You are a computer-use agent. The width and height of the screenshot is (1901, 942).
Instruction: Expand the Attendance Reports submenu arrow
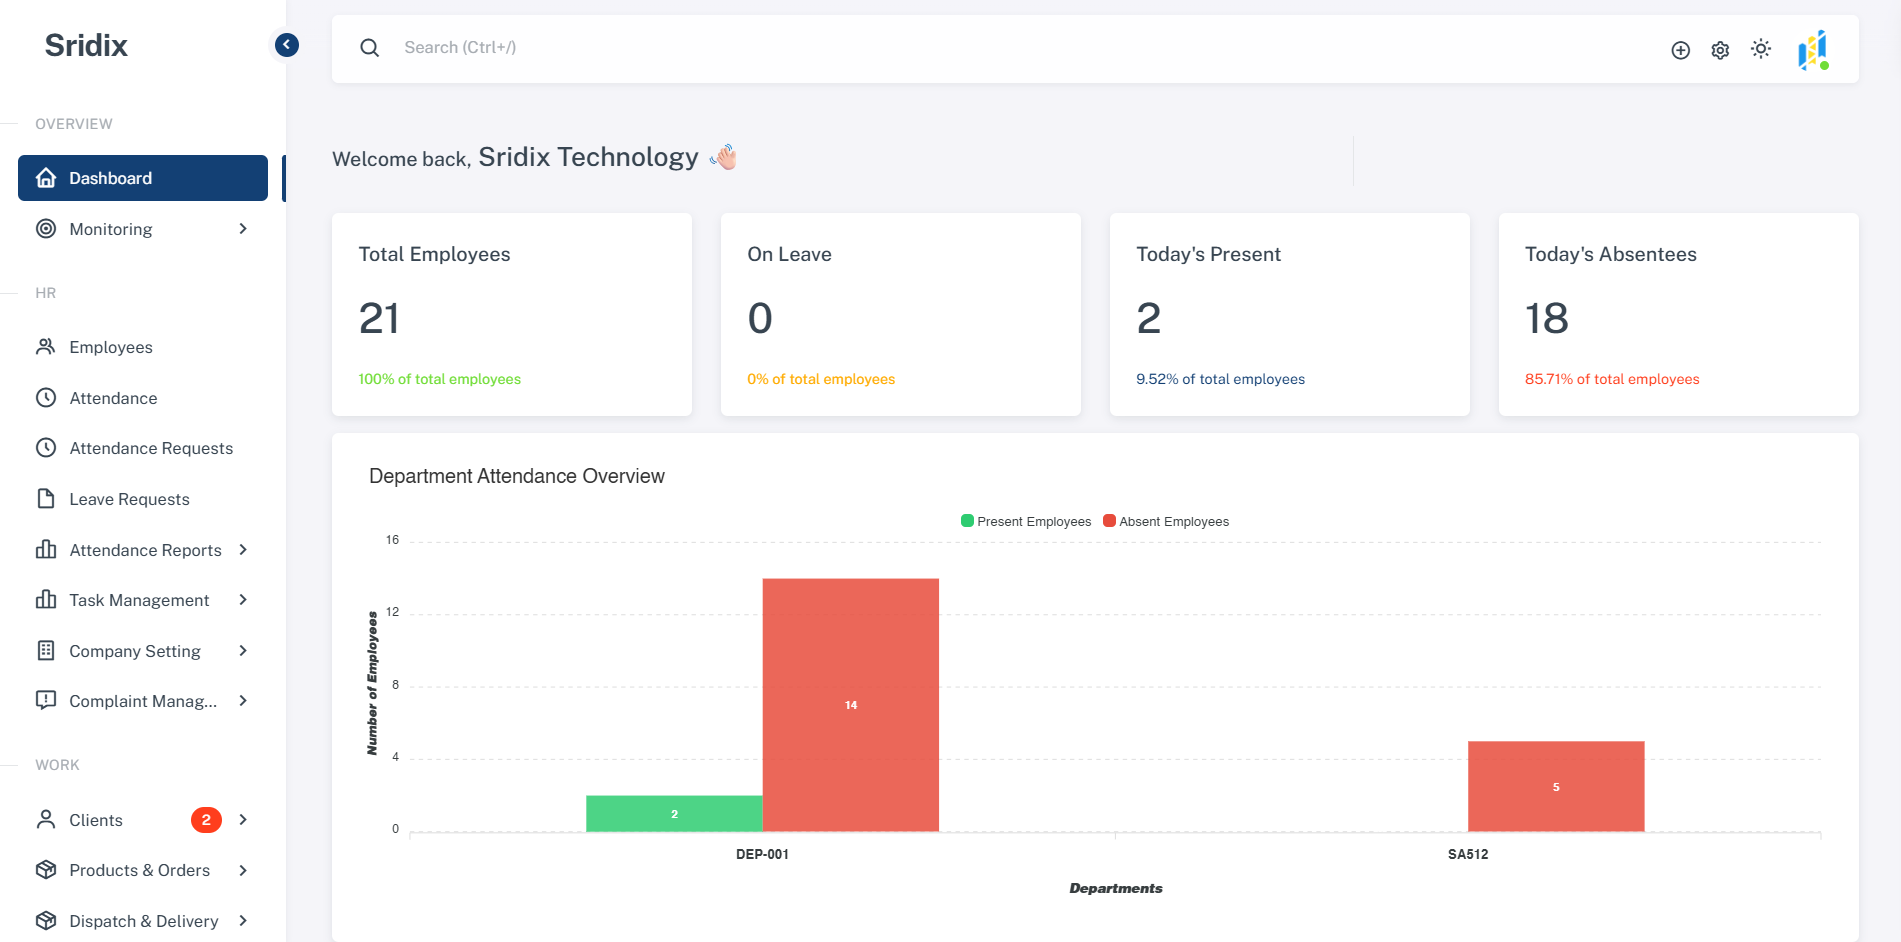point(243,550)
